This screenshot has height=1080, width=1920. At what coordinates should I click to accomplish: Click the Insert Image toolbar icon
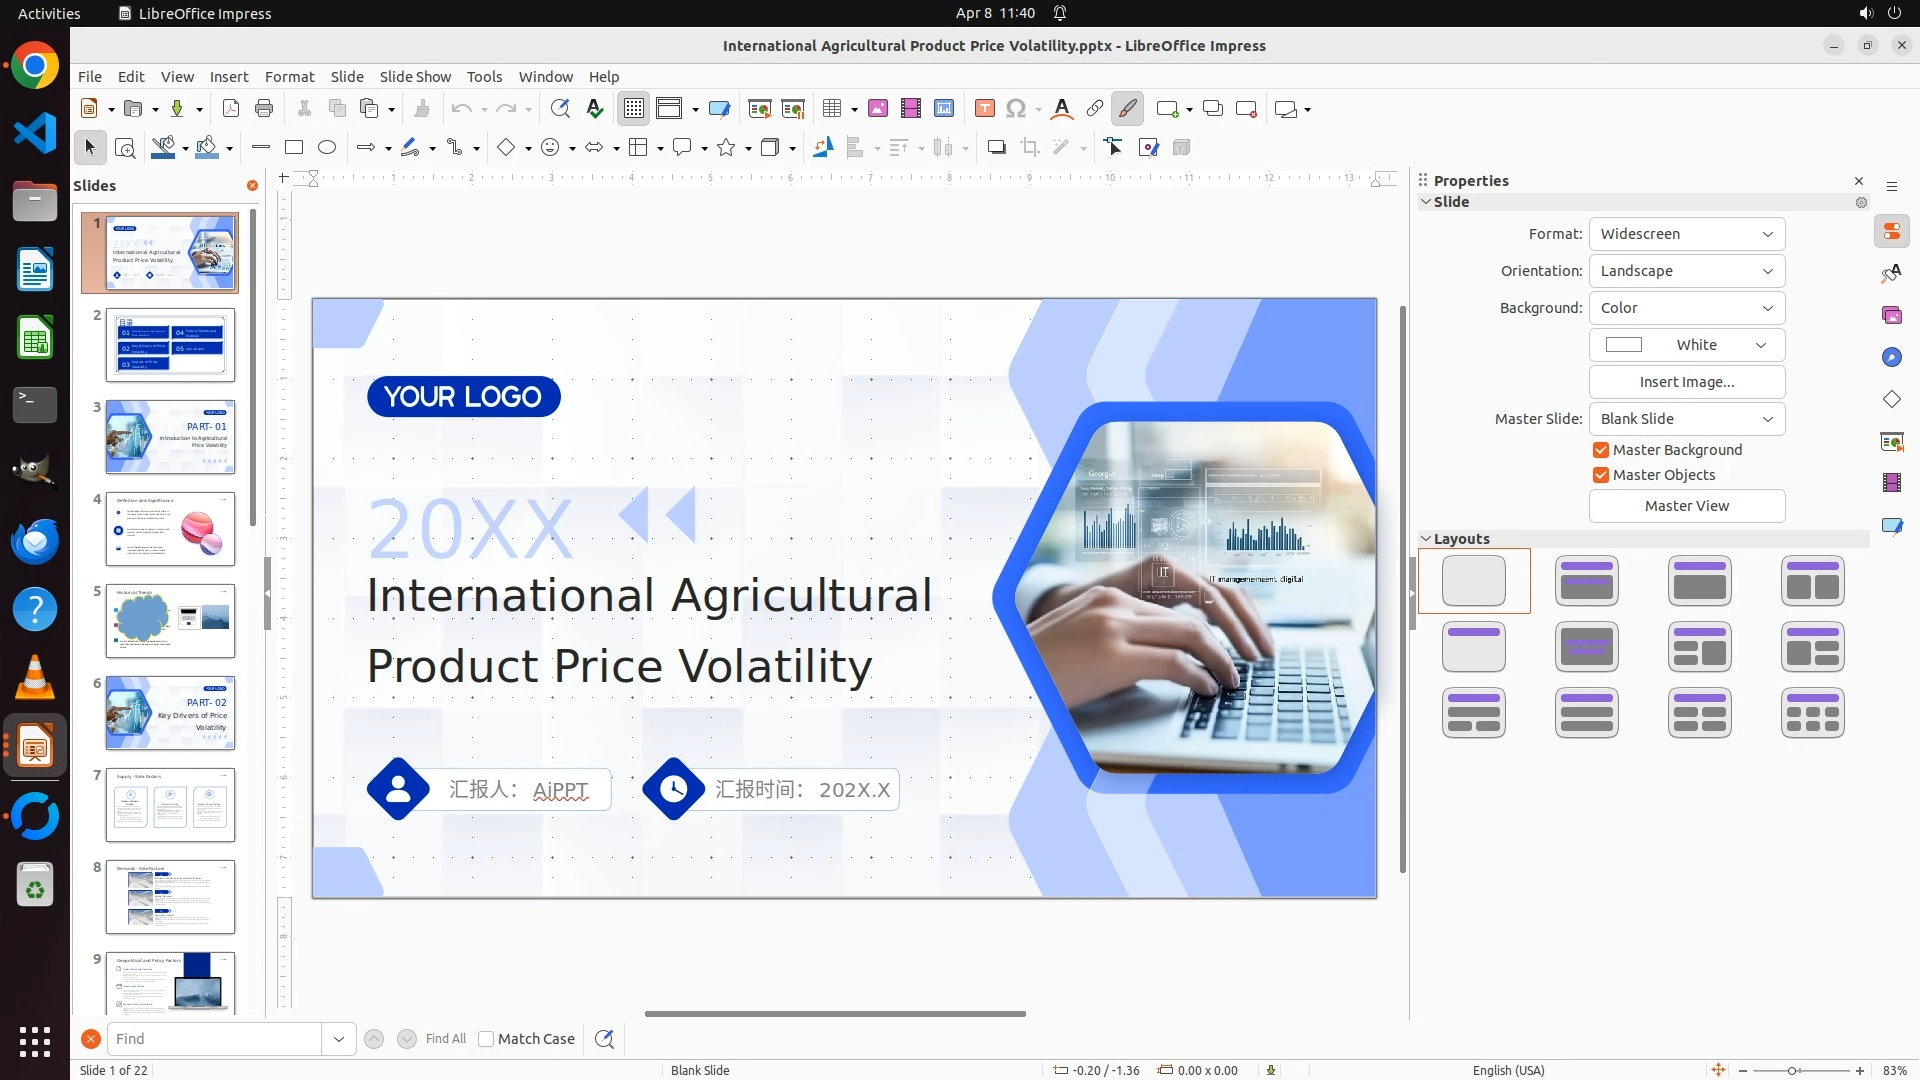[878, 109]
